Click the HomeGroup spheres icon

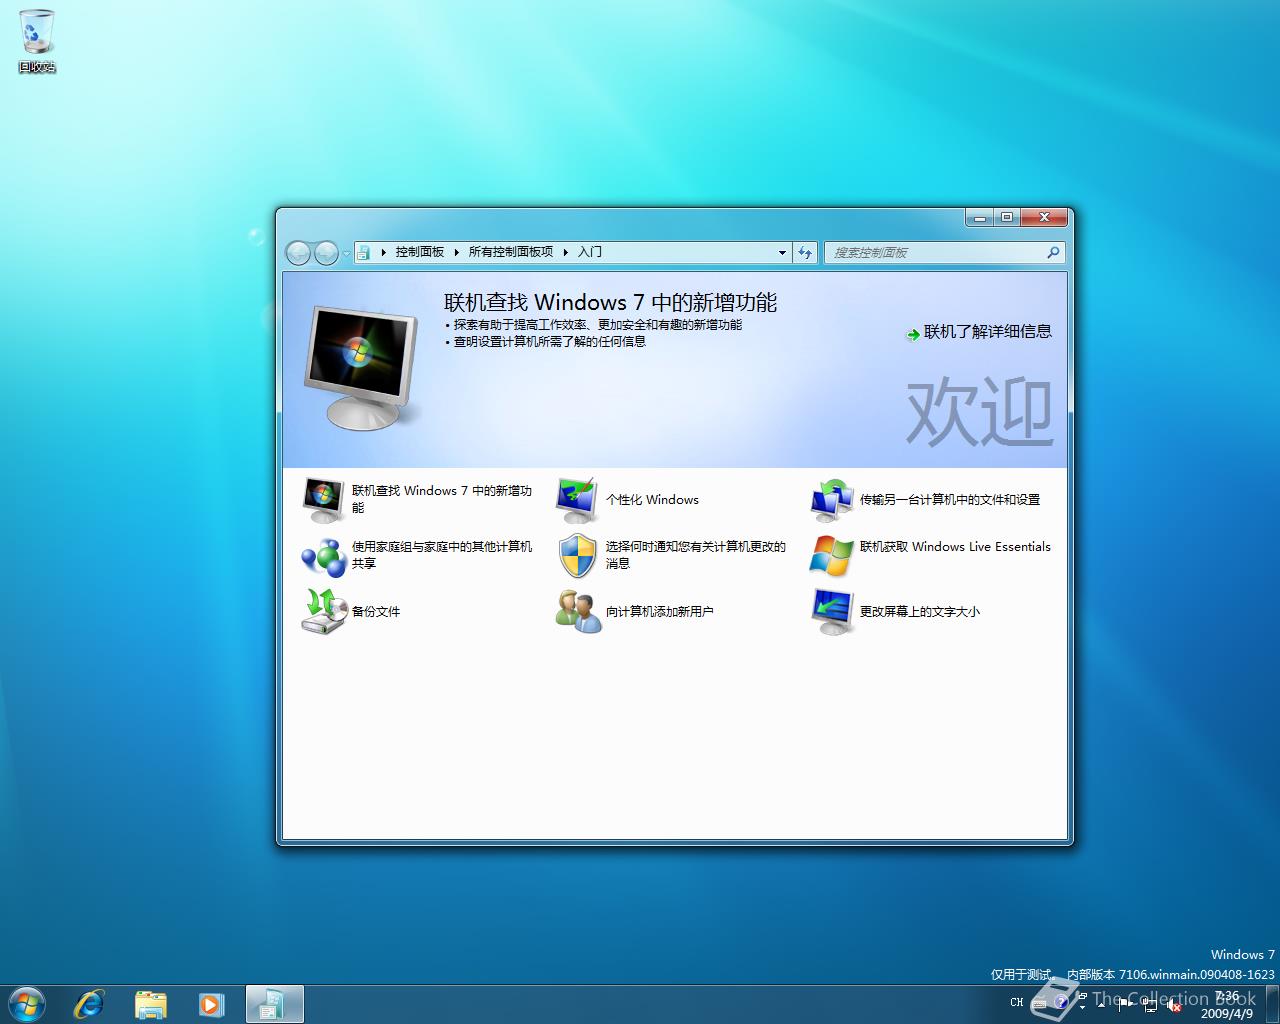(323, 555)
